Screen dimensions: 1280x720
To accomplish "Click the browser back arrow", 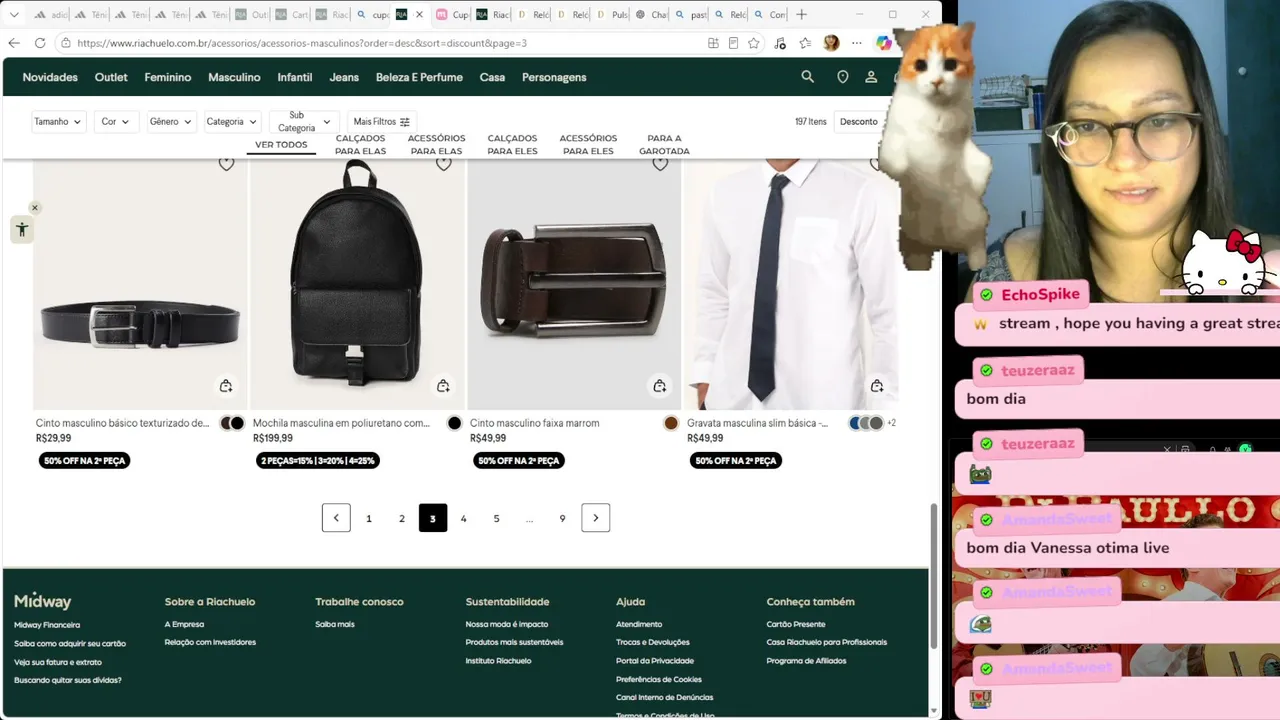I will tap(14, 43).
